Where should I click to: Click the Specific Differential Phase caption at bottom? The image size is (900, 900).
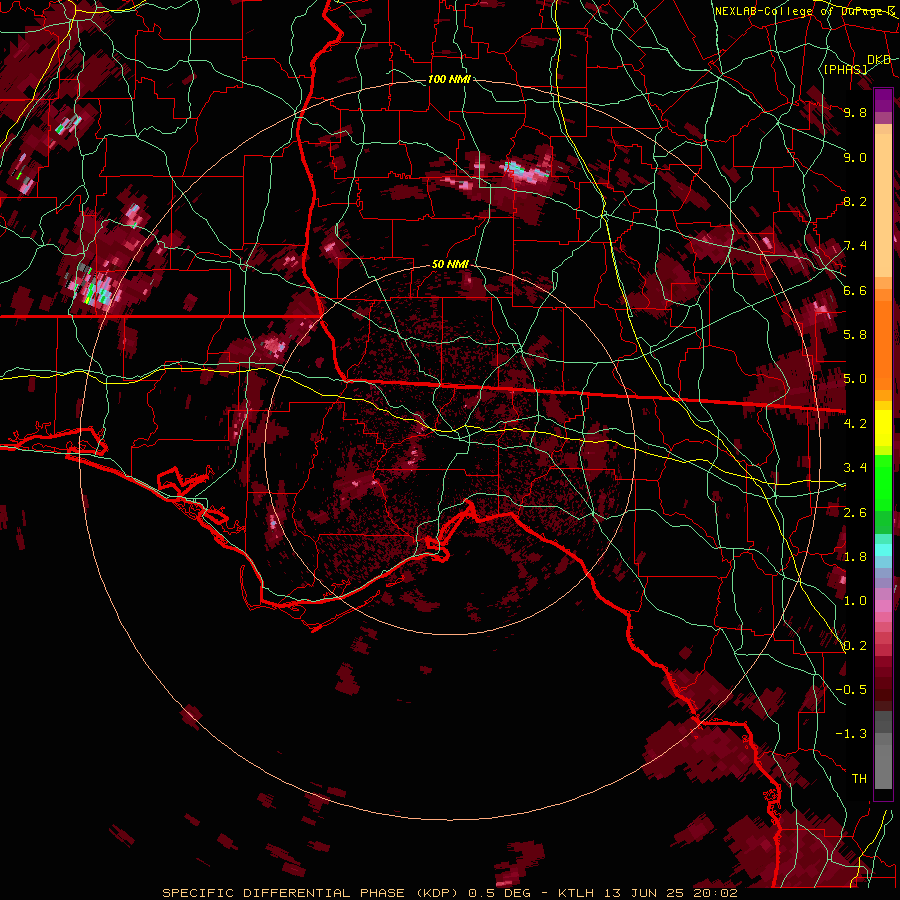(x=449, y=893)
